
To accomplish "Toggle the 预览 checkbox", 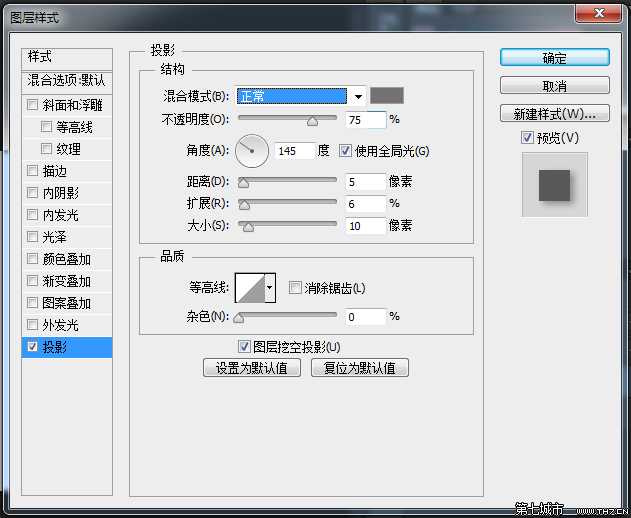I will pos(527,138).
